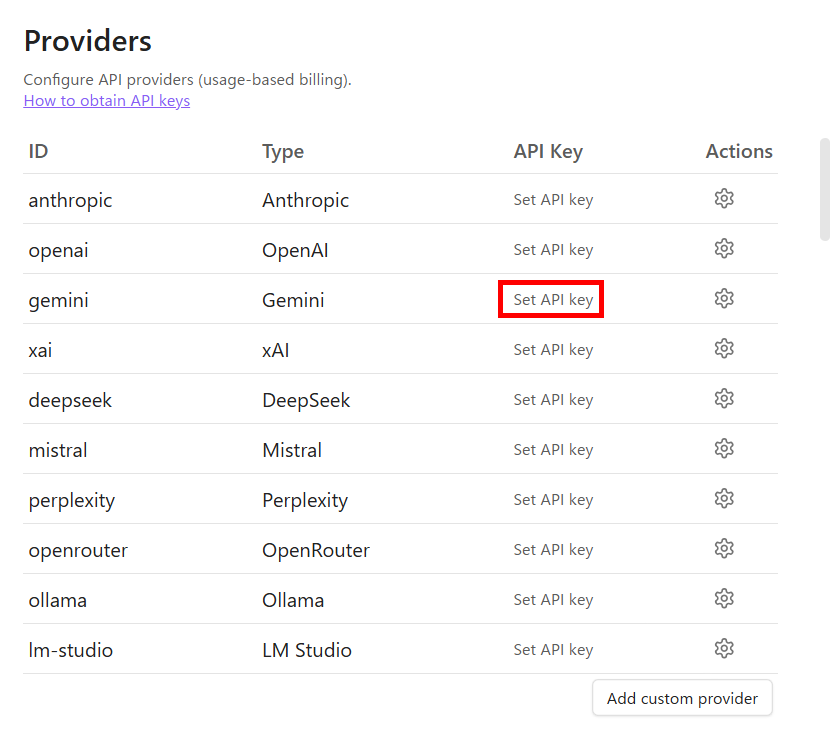
Task: Click the Providers page heading
Action: click(88, 41)
